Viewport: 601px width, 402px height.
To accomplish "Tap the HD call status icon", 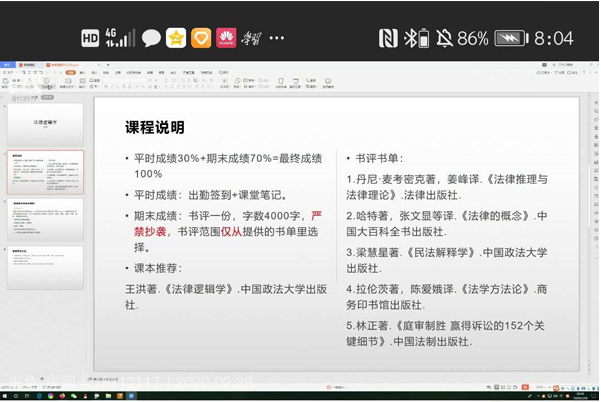I will coord(90,38).
